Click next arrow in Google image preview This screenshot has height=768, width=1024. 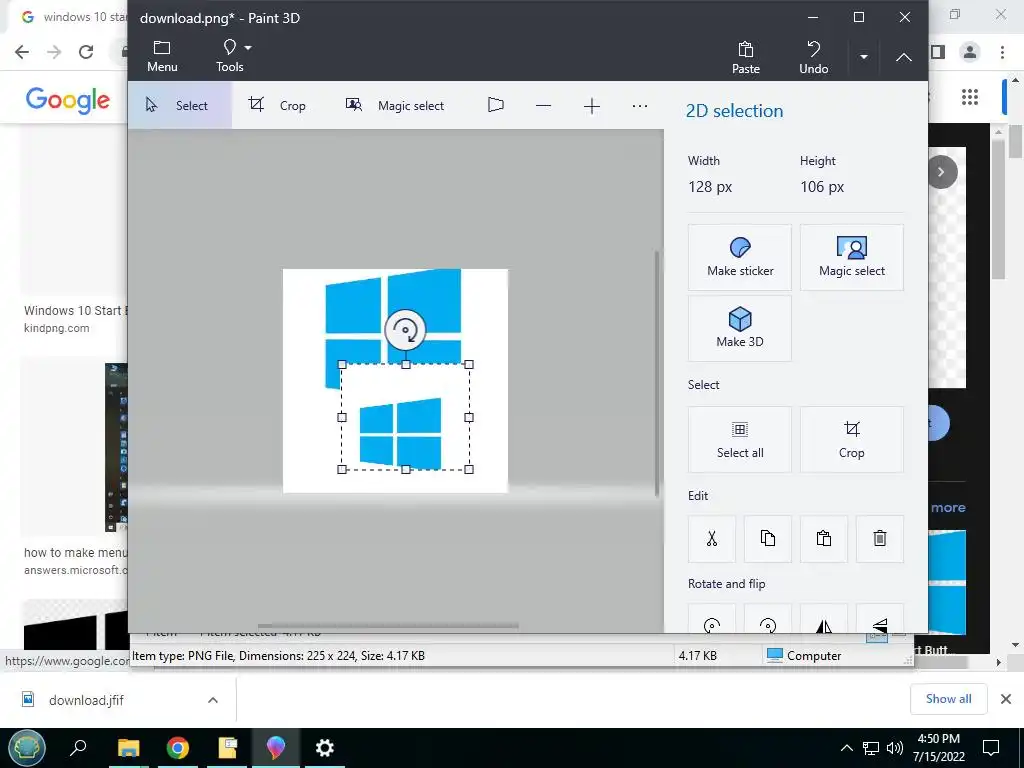point(941,172)
